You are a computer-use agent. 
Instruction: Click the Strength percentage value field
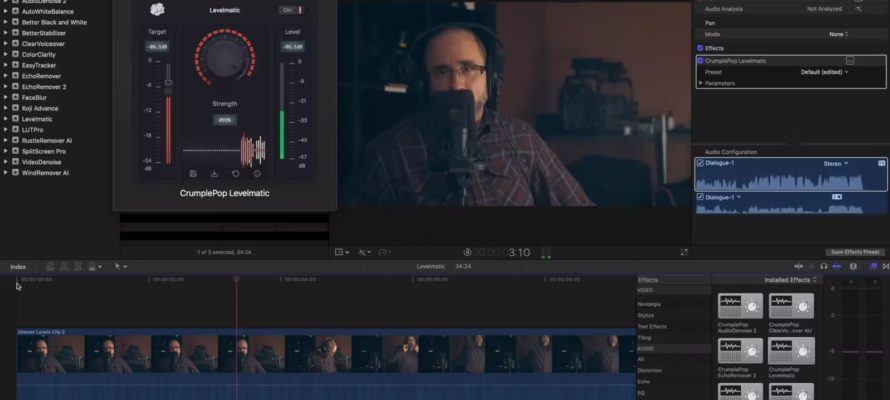pyautogui.click(x=225, y=120)
